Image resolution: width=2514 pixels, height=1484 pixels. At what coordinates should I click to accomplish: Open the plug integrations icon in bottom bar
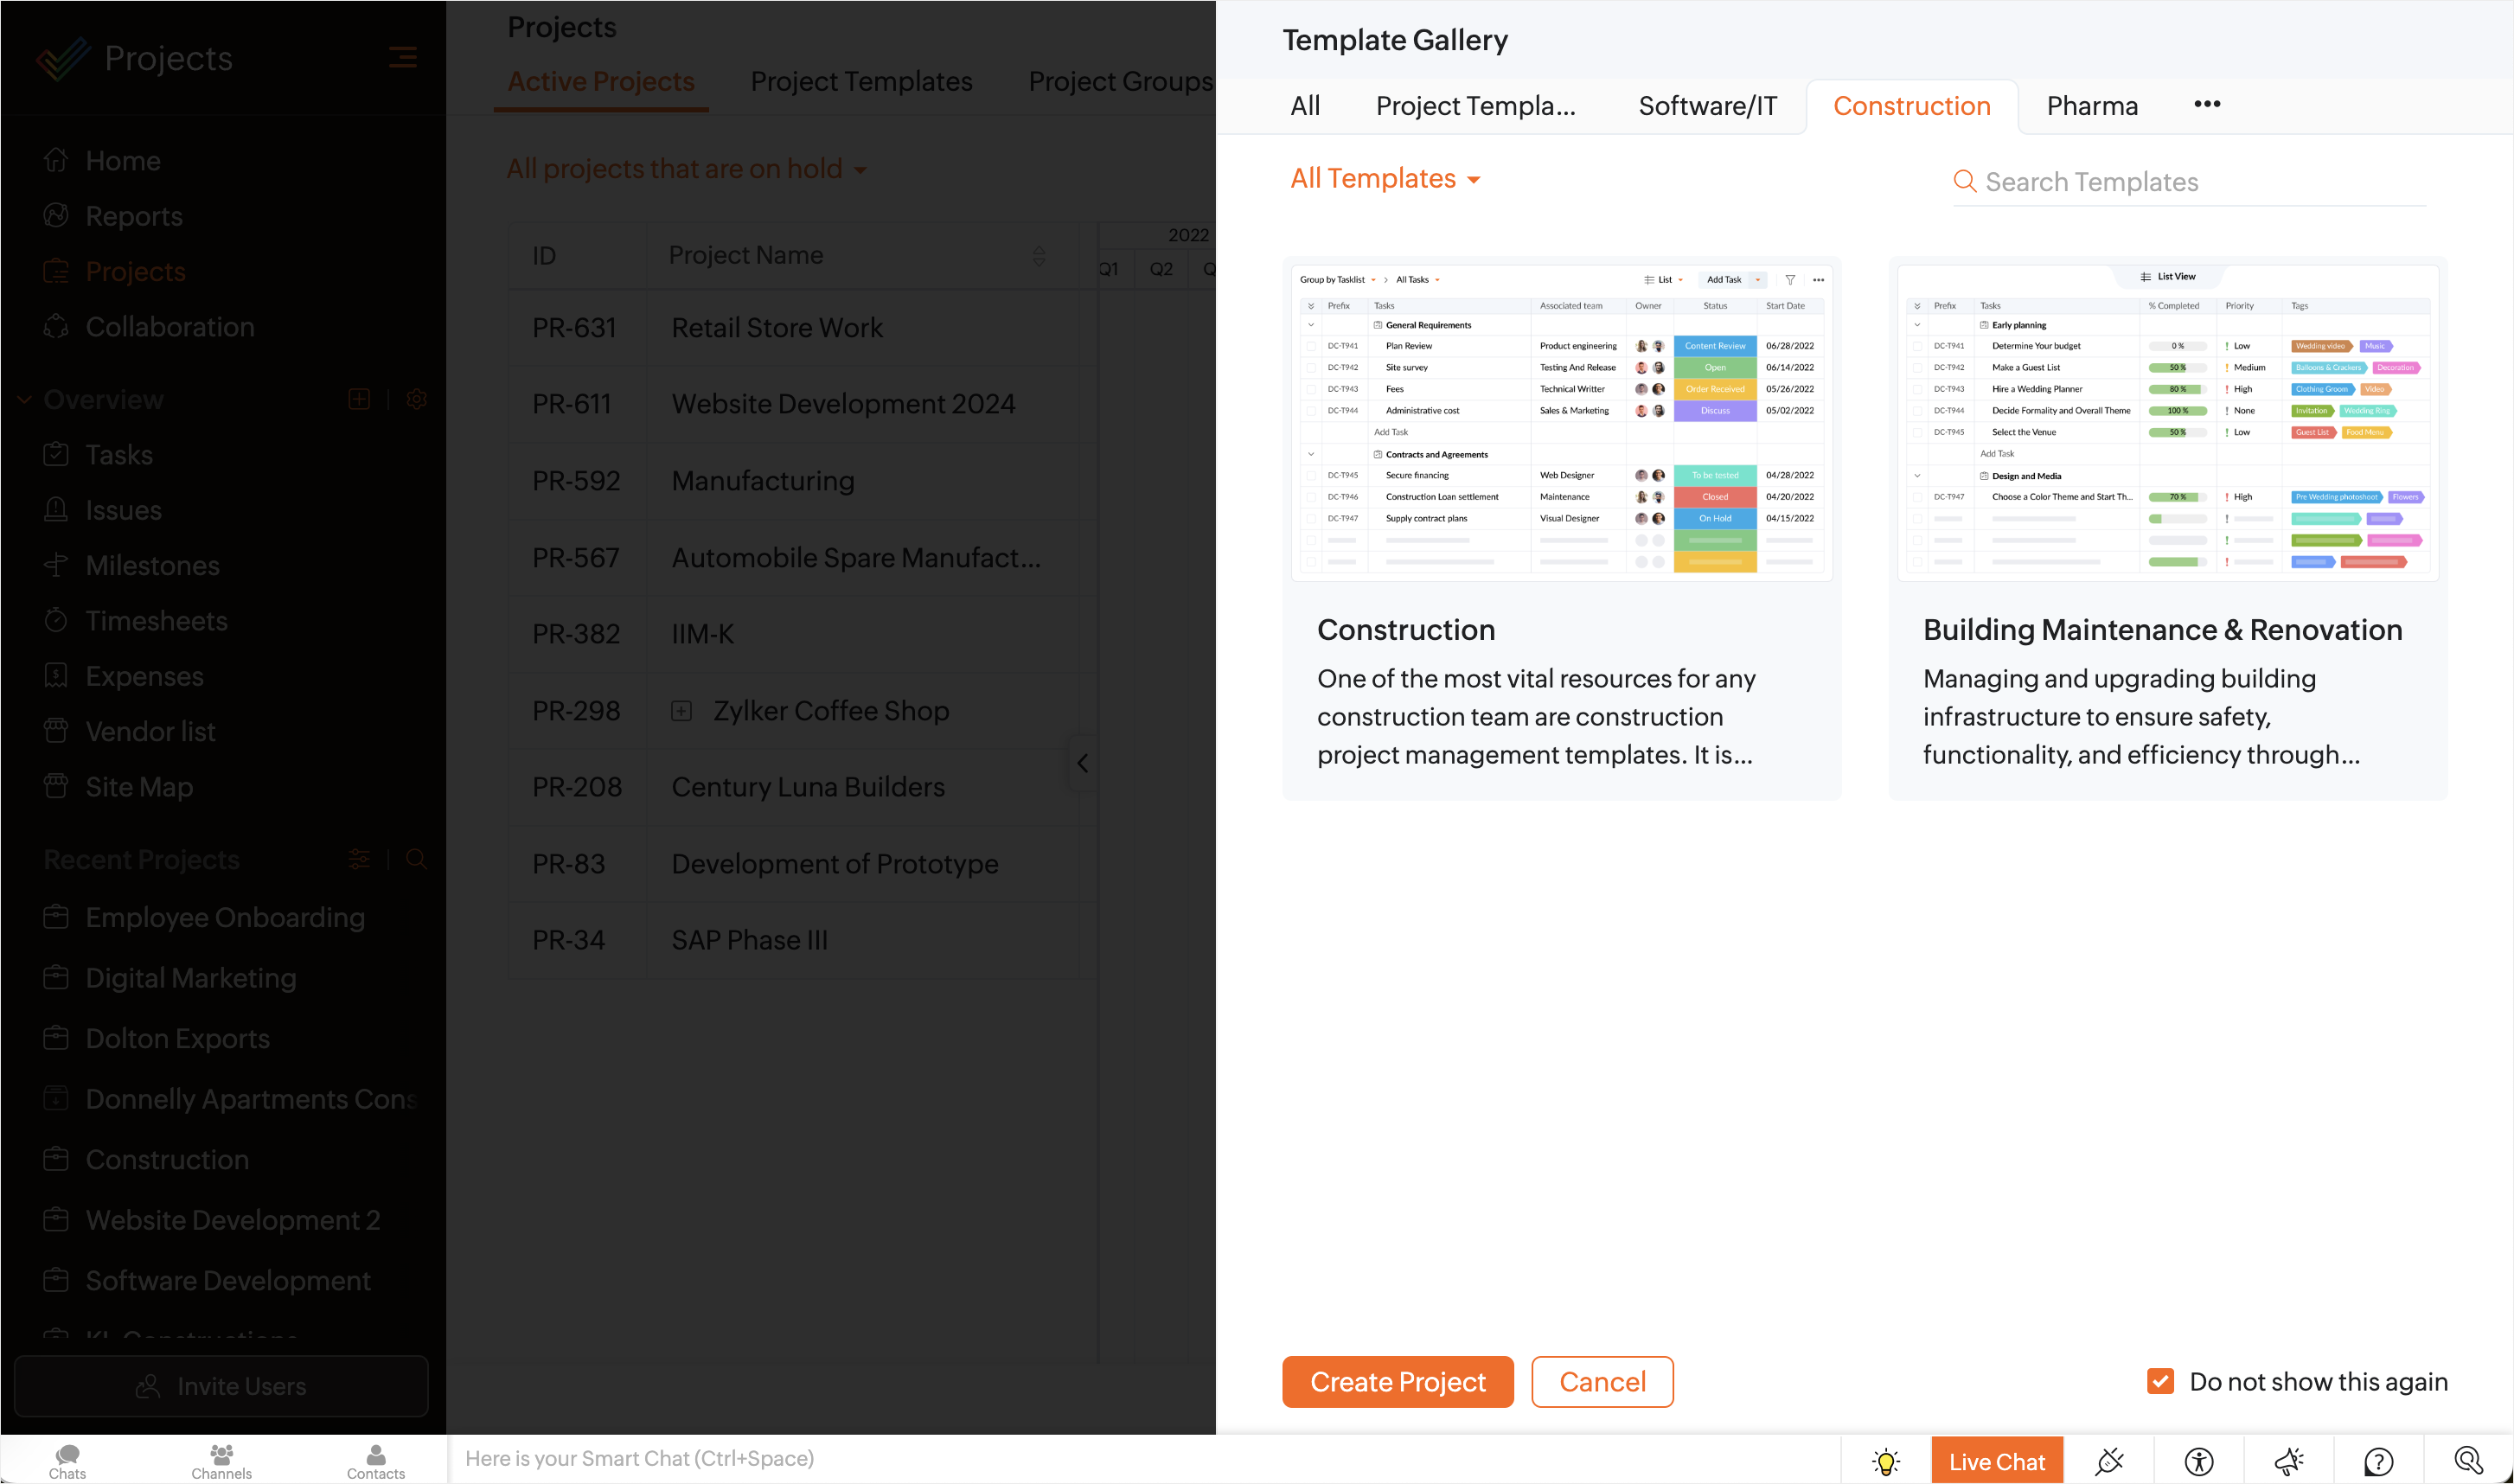(2109, 1461)
